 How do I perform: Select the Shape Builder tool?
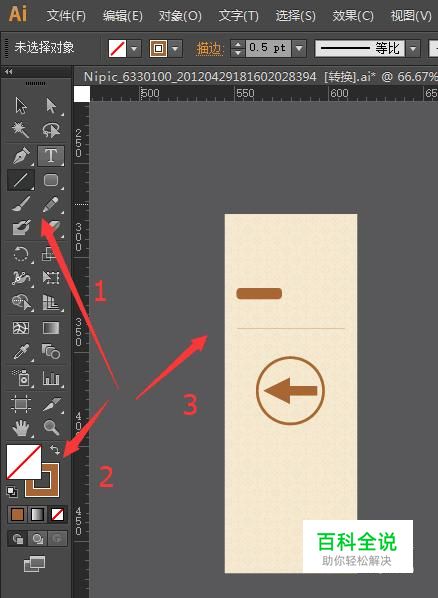coord(21,302)
